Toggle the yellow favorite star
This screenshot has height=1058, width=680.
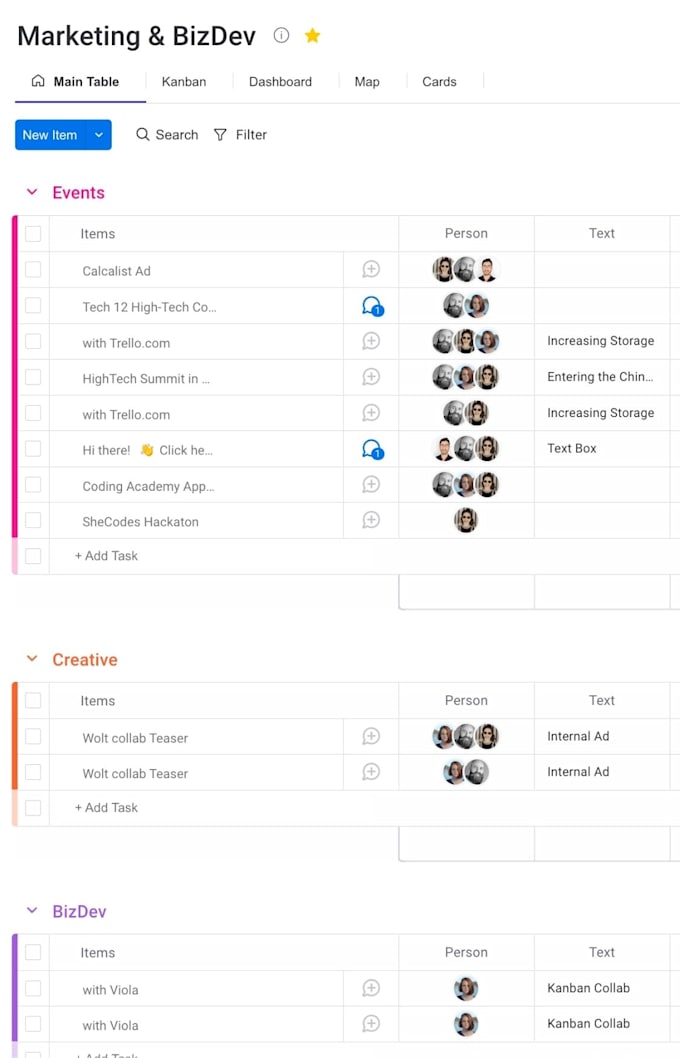[312, 35]
